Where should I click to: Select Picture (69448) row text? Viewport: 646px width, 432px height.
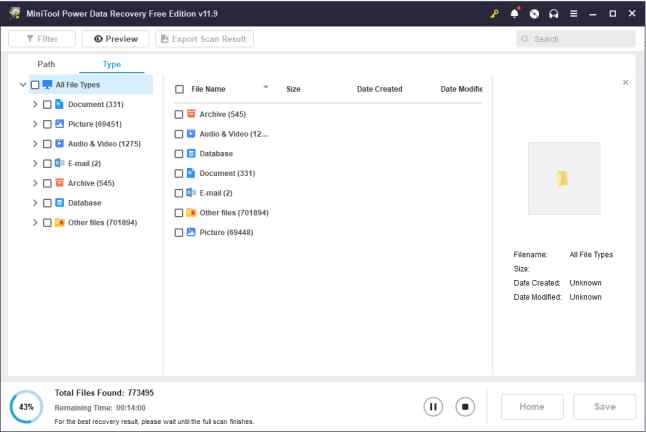pyautogui.click(x=226, y=232)
